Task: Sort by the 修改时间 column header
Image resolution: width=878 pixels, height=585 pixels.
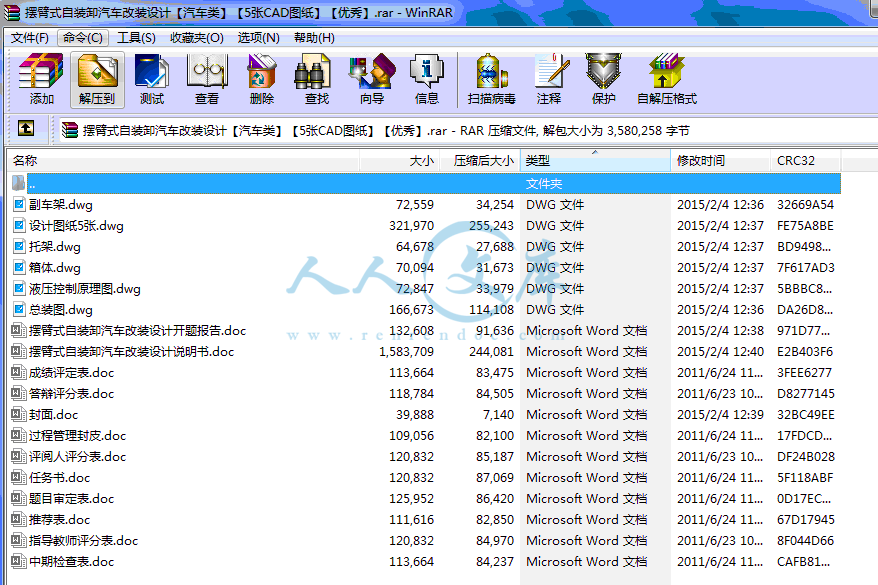Action: pos(721,161)
